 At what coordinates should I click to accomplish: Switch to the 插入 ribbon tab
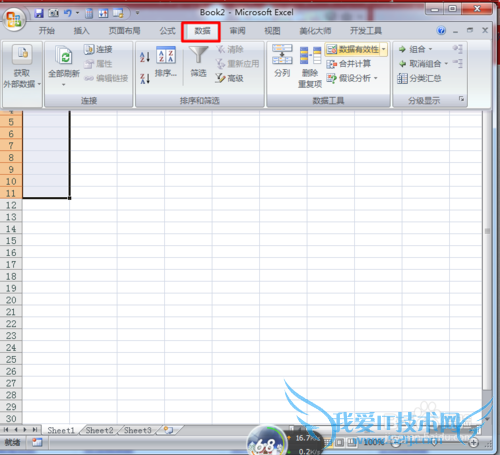click(x=81, y=31)
